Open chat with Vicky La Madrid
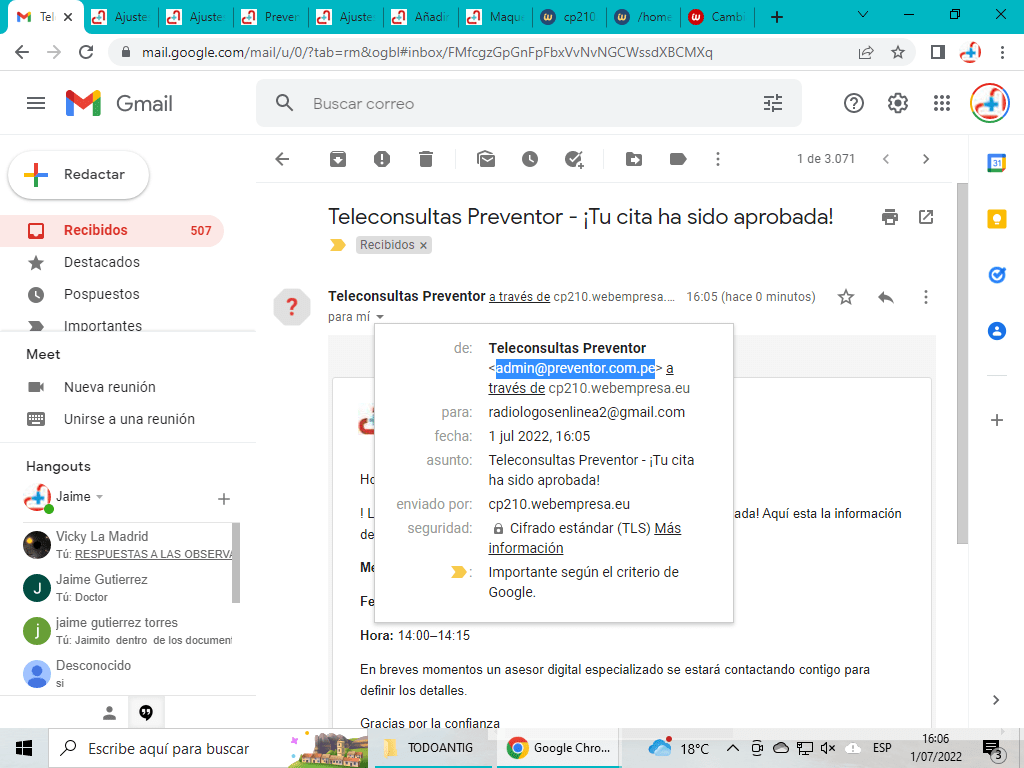 tap(127, 545)
